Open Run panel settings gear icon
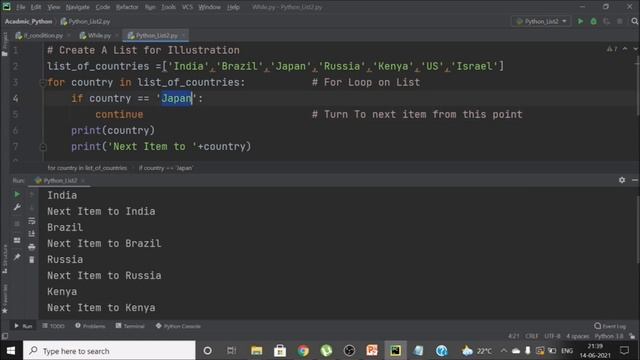The width and height of the screenshot is (640, 360). tap(622, 180)
